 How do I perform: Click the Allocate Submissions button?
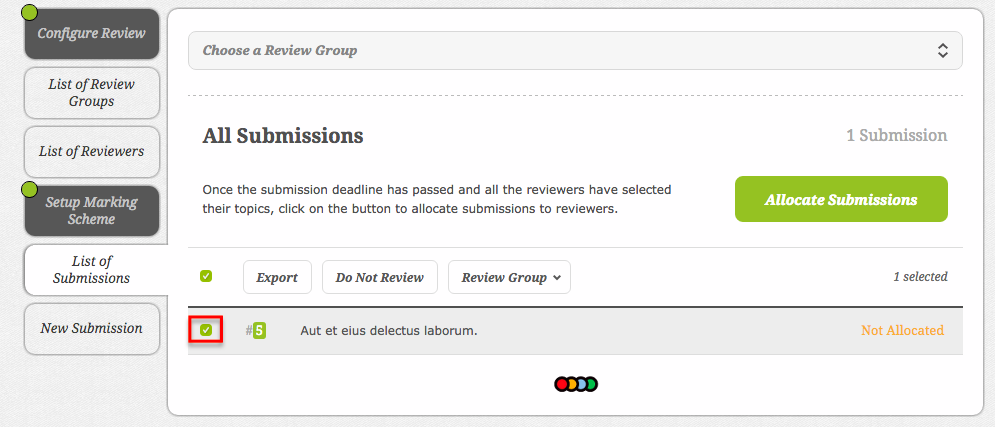tap(841, 199)
